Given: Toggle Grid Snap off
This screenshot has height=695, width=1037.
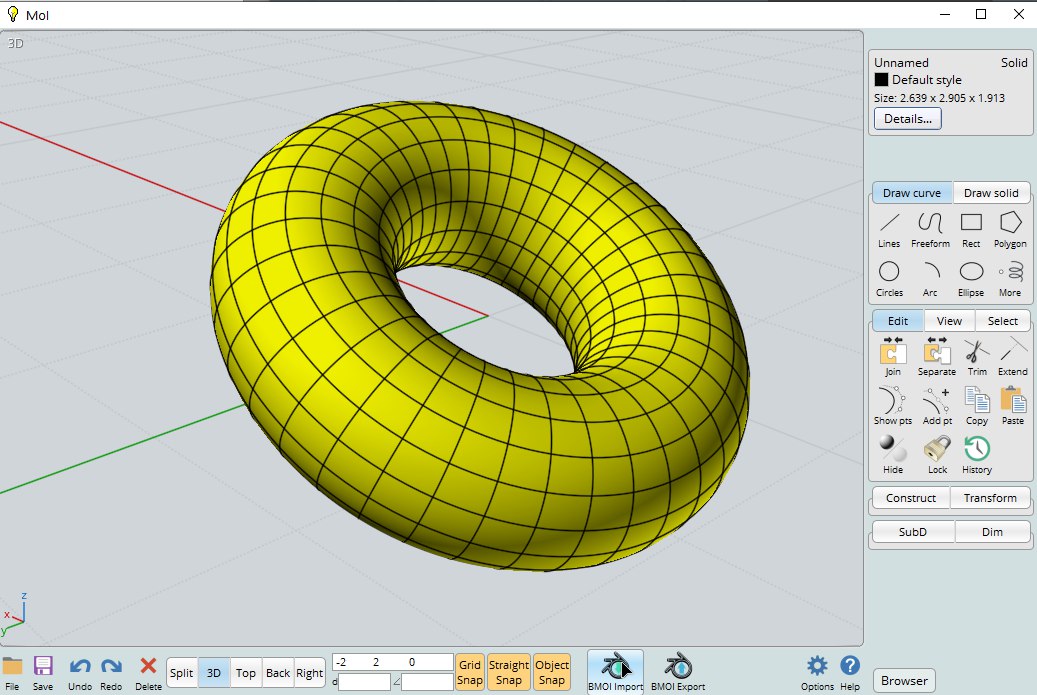Looking at the screenshot, I should coord(470,672).
